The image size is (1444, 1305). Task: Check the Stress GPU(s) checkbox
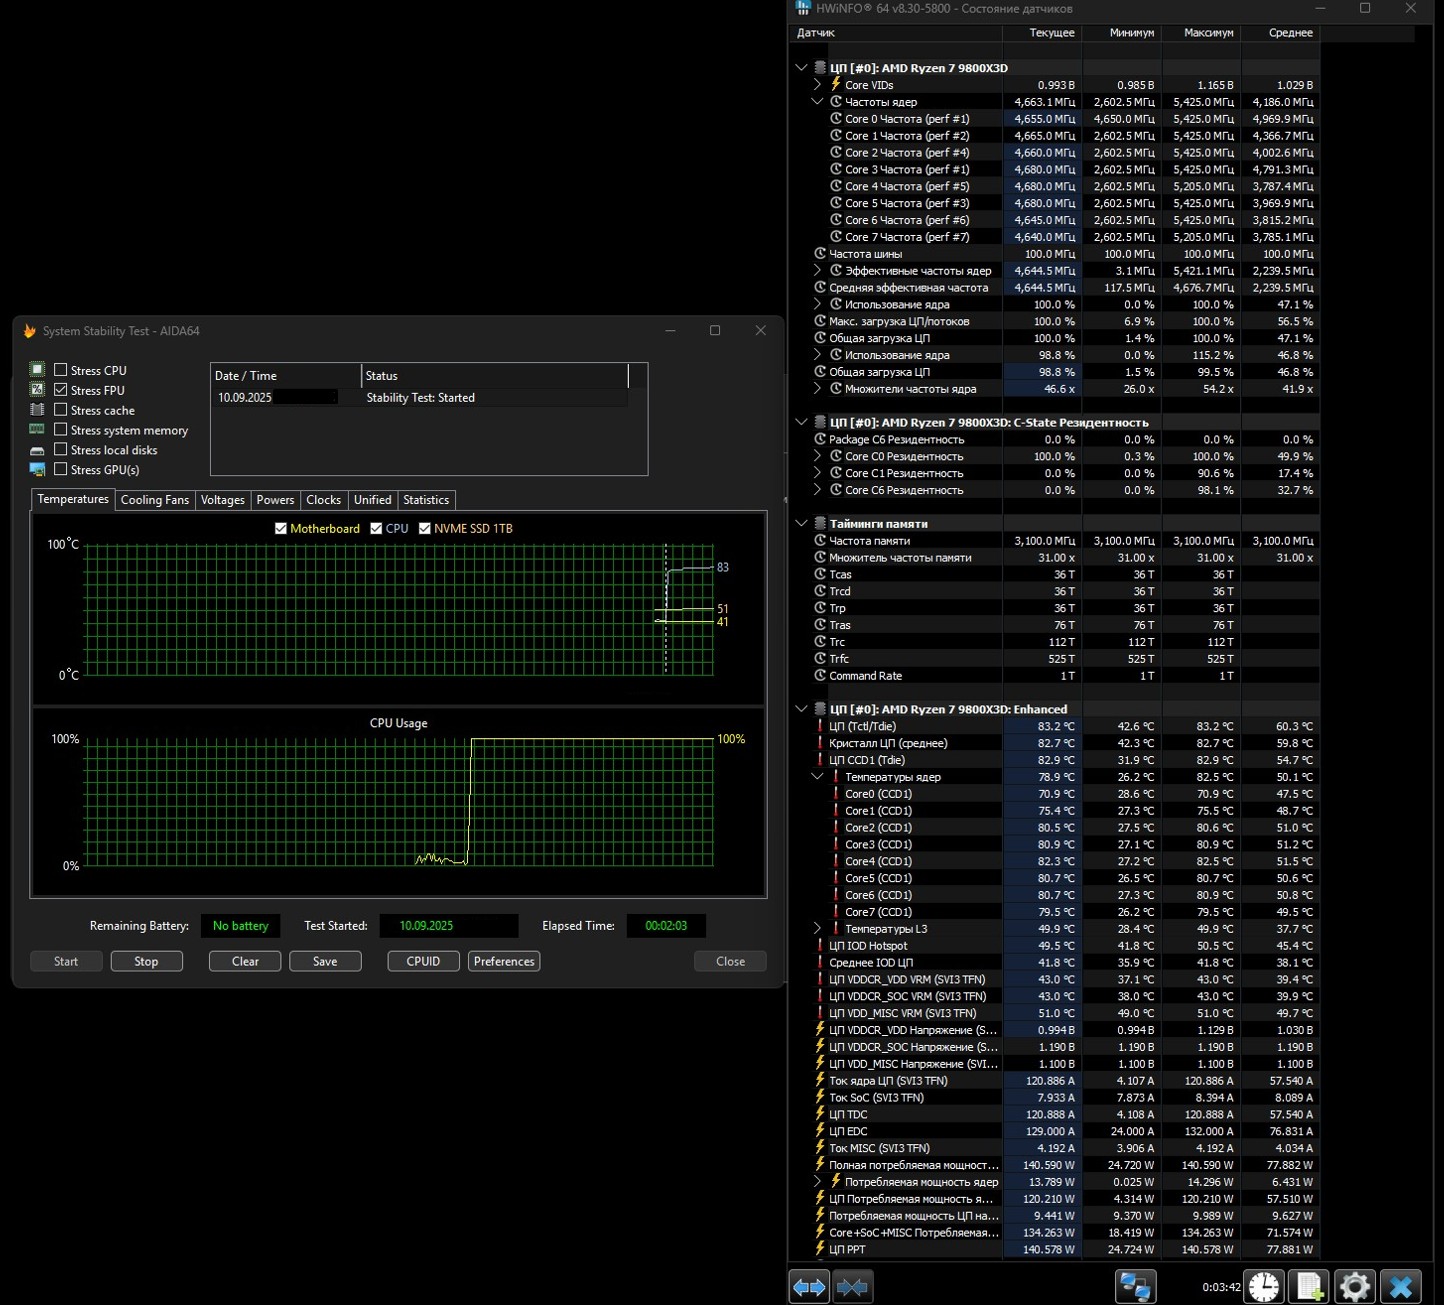click(x=60, y=469)
